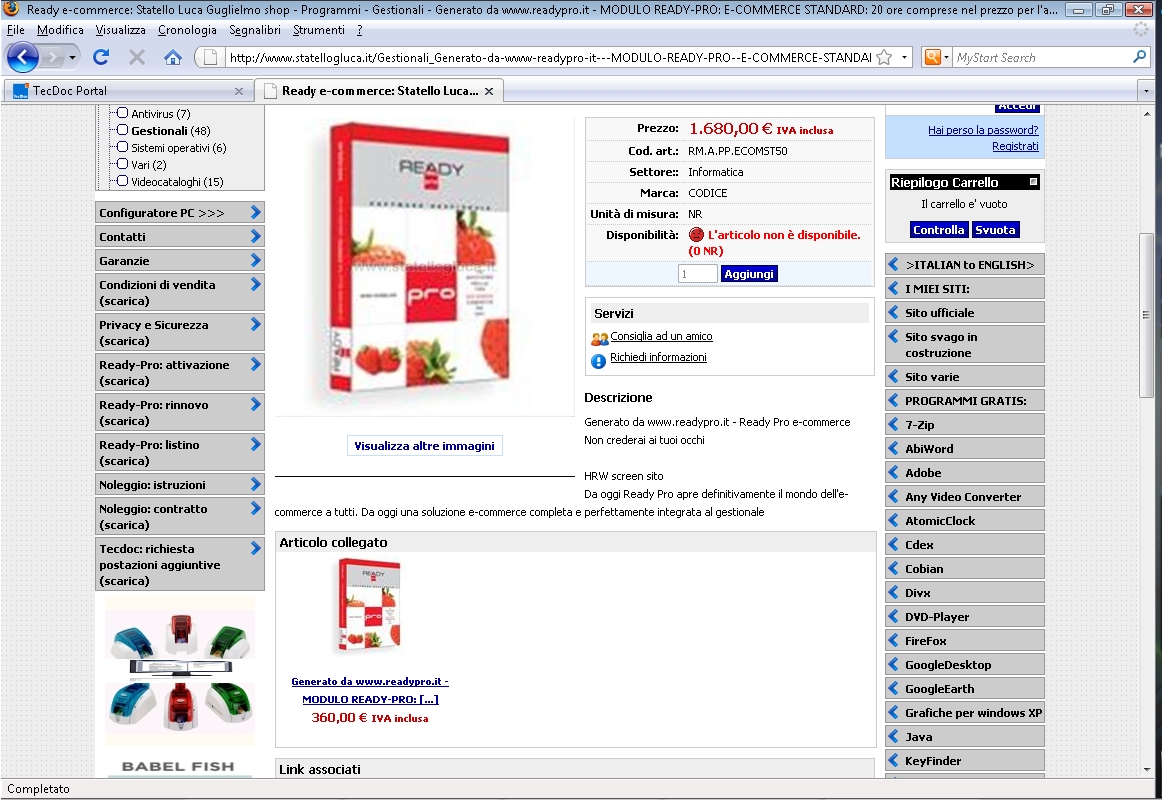
Task: Open the Visualizza menu
Action: tap(120, 30)
